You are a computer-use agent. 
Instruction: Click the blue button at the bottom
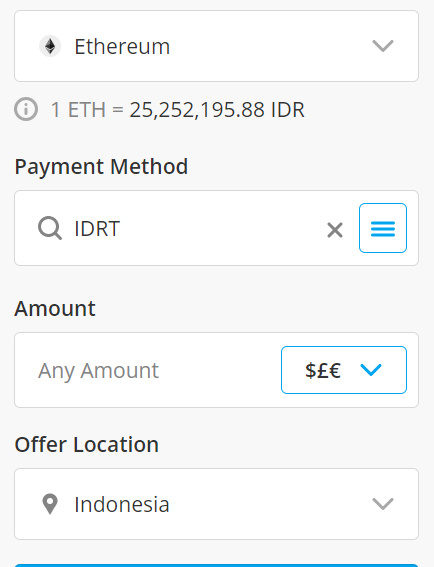tap(216, 565)
